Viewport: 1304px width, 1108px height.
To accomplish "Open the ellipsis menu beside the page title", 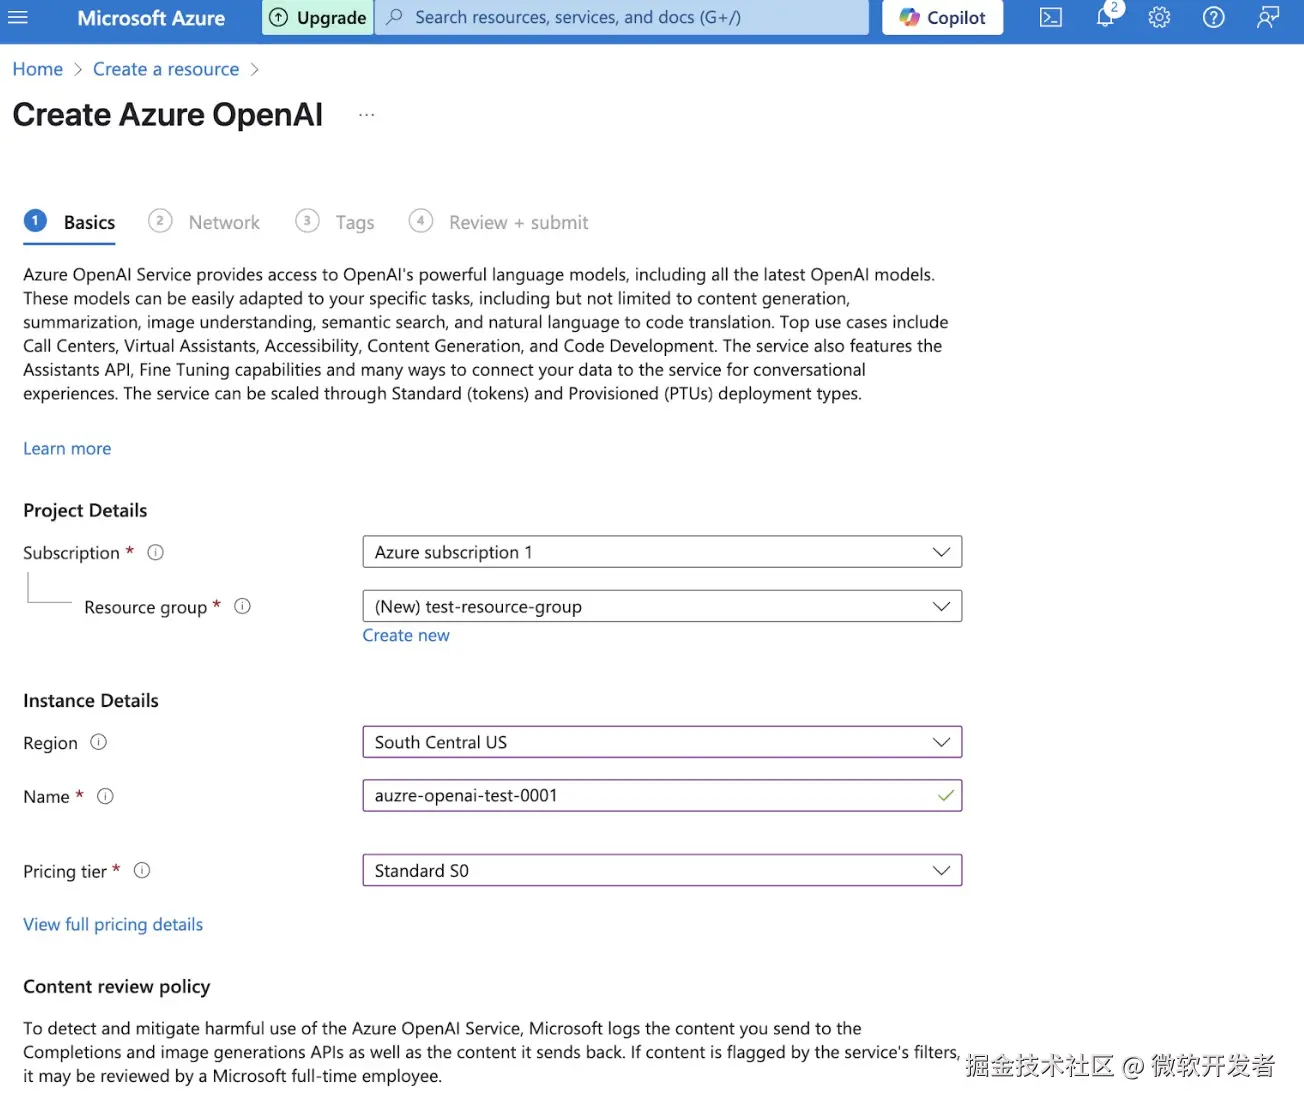I will pyautogui.click(x=367, y=115).
